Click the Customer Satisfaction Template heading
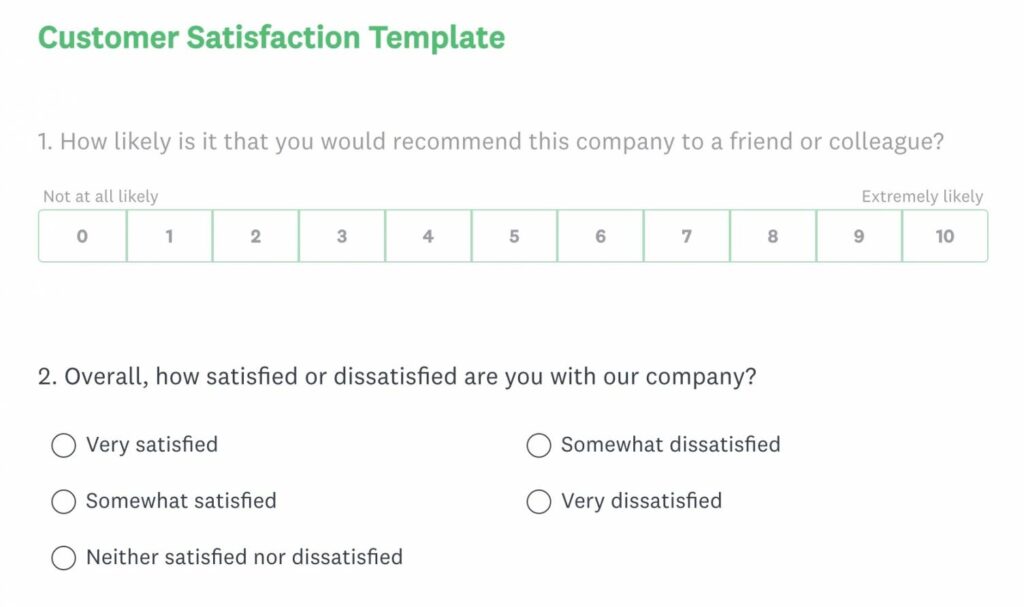1024x607 pixels. point(271,38)
